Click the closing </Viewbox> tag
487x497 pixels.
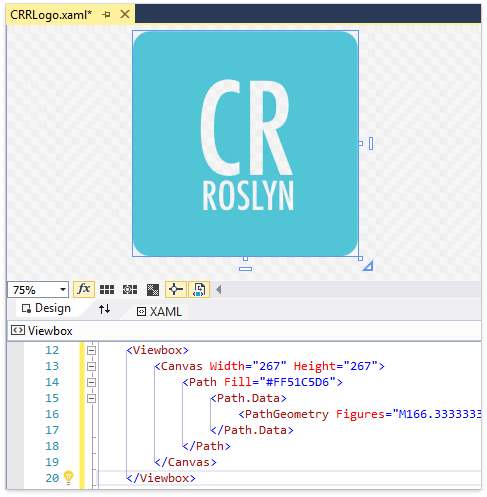click(161, 478)
